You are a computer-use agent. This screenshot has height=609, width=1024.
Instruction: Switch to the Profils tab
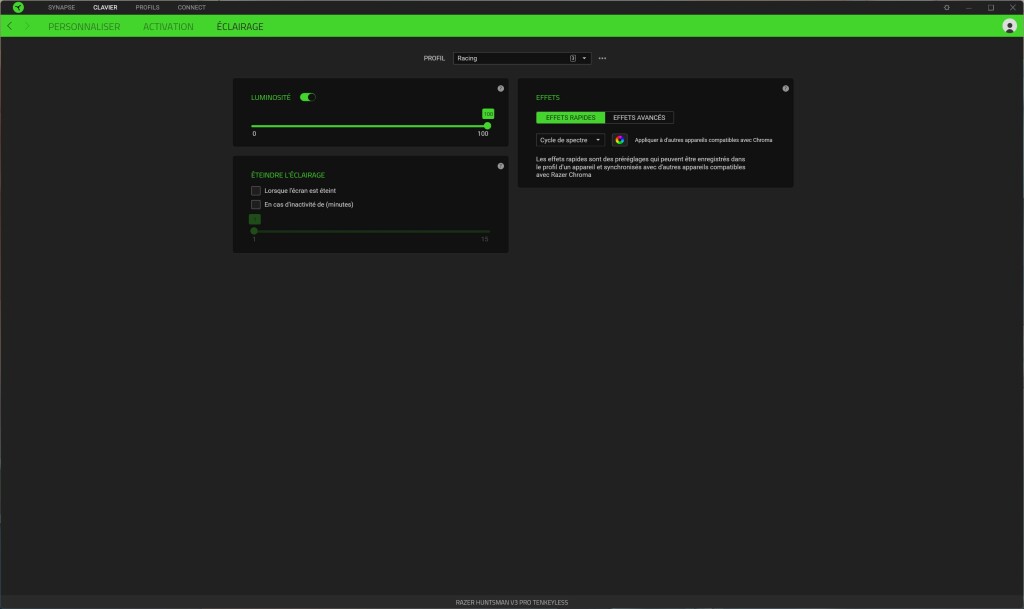[x=148, y=8]
